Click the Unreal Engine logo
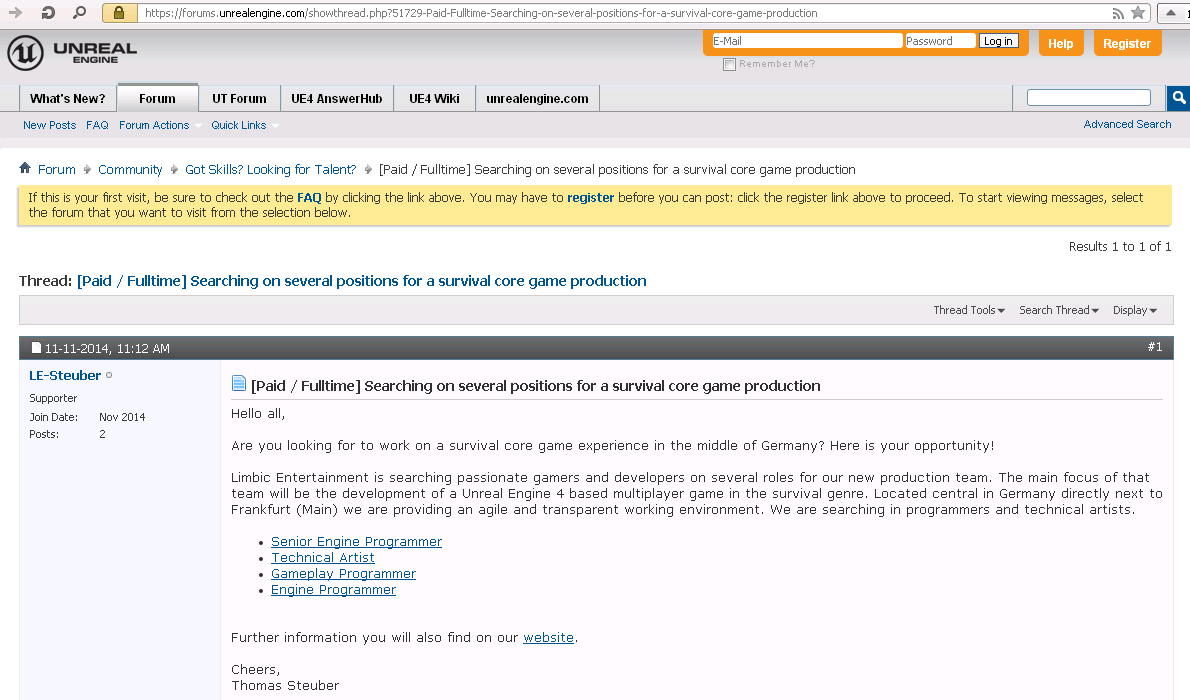Screen dimensions: 1190x700 (x=72, y=52)
